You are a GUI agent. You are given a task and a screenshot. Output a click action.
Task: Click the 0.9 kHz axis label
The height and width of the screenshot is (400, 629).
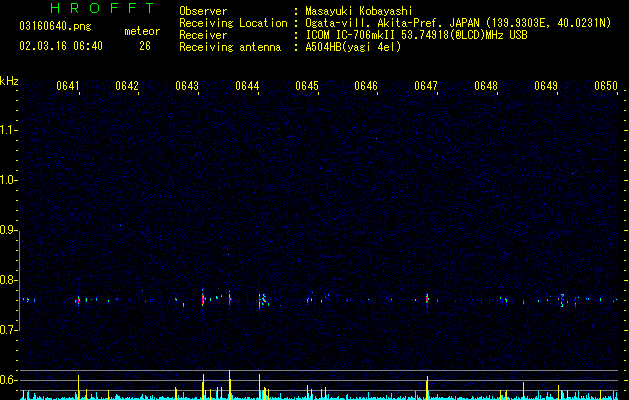(x=8, y=230)
